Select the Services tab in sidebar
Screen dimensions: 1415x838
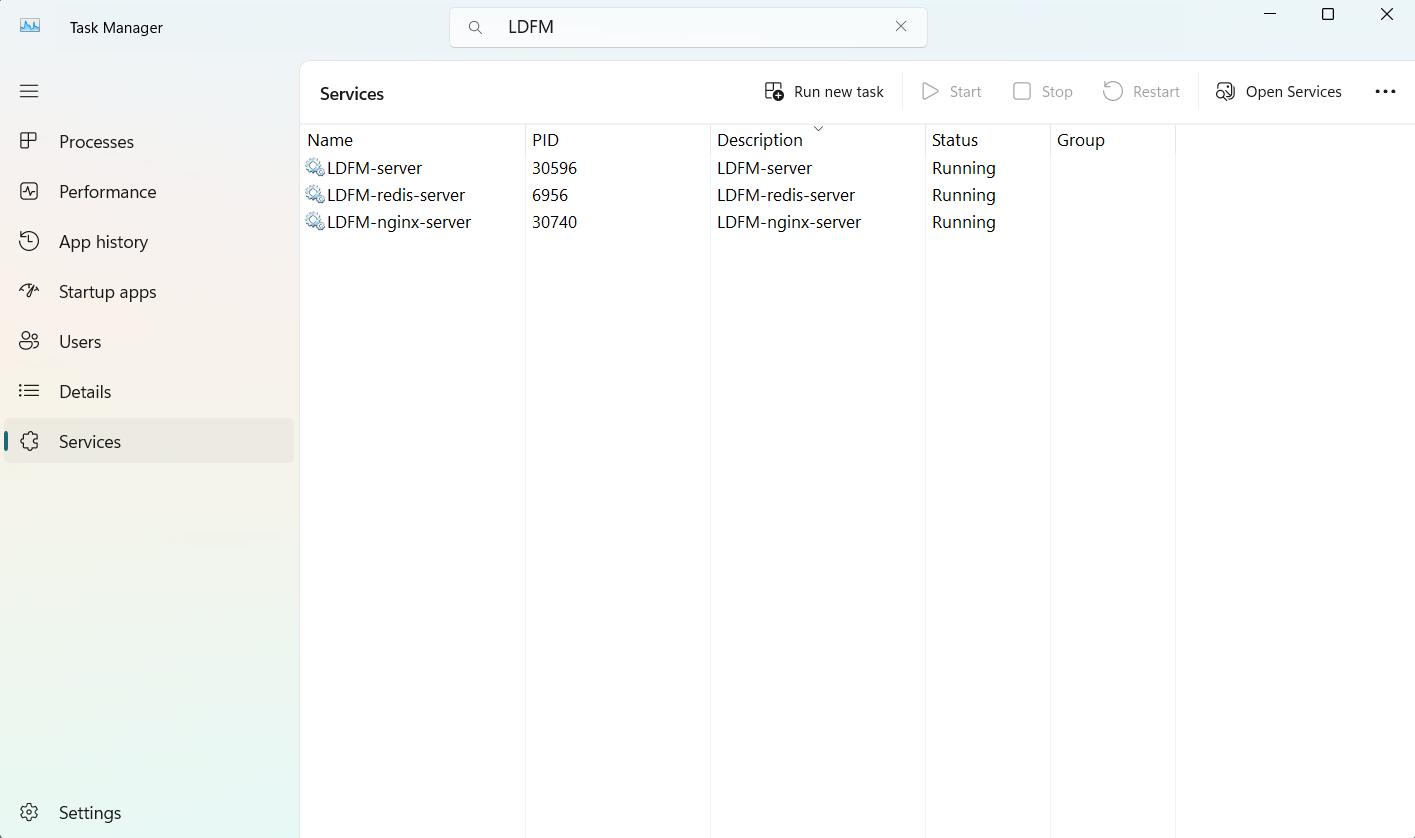tap(90, 442)
